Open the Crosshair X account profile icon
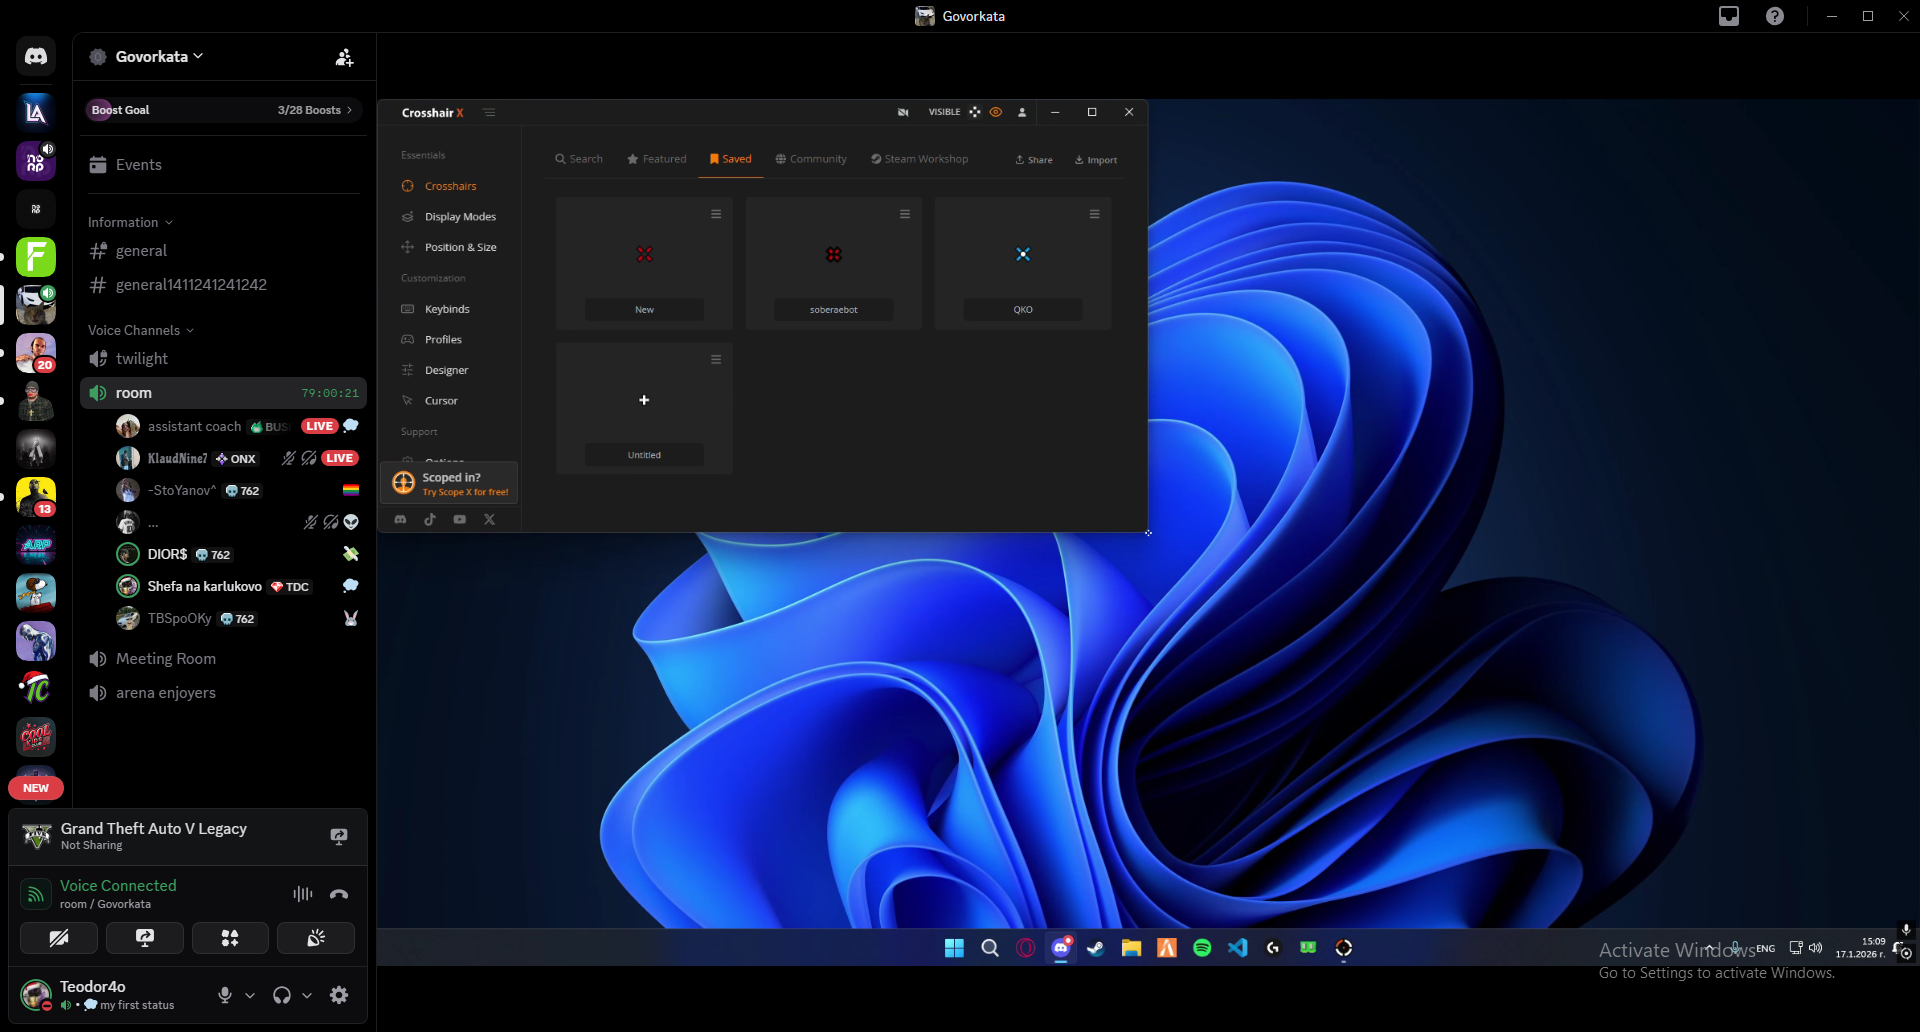 [1022, 112]
